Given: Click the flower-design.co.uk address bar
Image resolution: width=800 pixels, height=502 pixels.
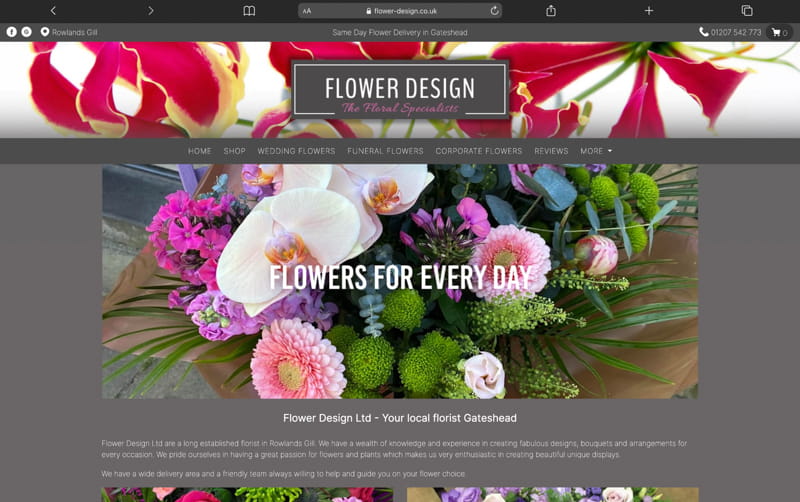Looking at the screenshot, I should 400,11.
